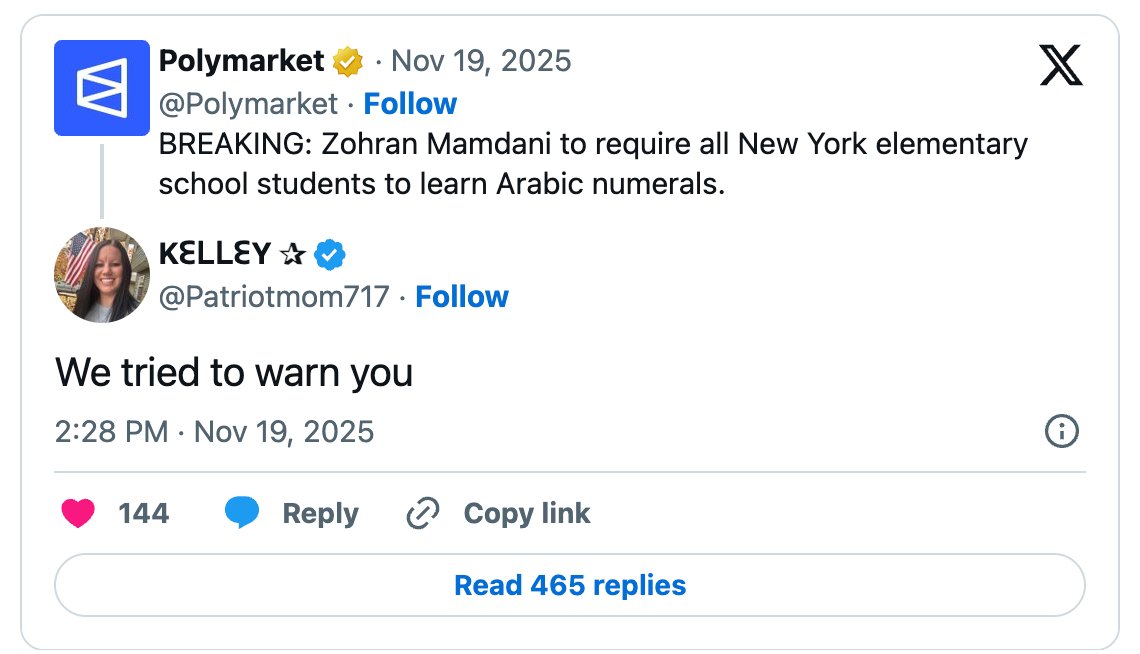Click the KELLEY display name
The height and width of the screenshot is (654, 1140).
point(215,255)
